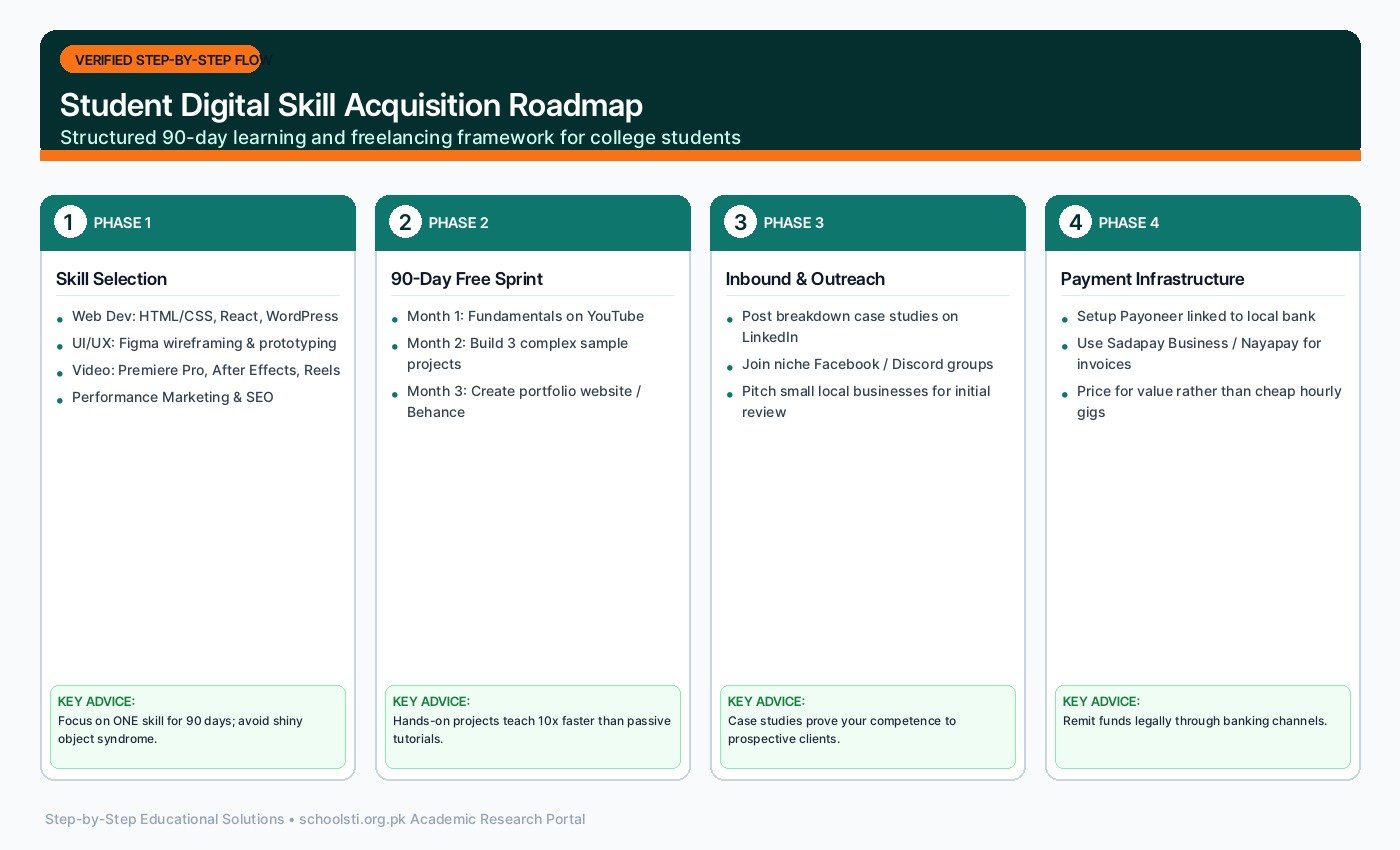Select Month 1: Fundamentals on YouTube
Image resolution: width=1400 pixels, height=850 pixels.
point(525,316)
